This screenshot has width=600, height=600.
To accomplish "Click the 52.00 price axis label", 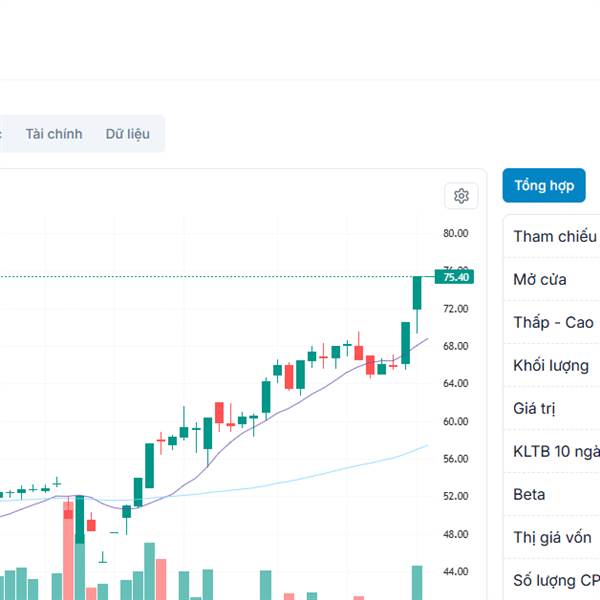I will [455, 496].
